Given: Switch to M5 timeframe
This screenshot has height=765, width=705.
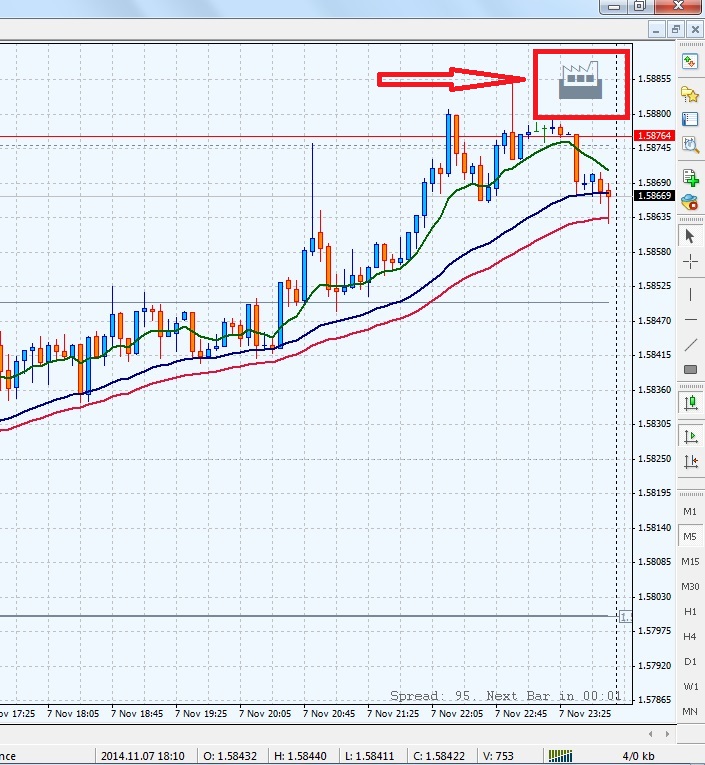Looking at the screenshot, I should [690, 537].
